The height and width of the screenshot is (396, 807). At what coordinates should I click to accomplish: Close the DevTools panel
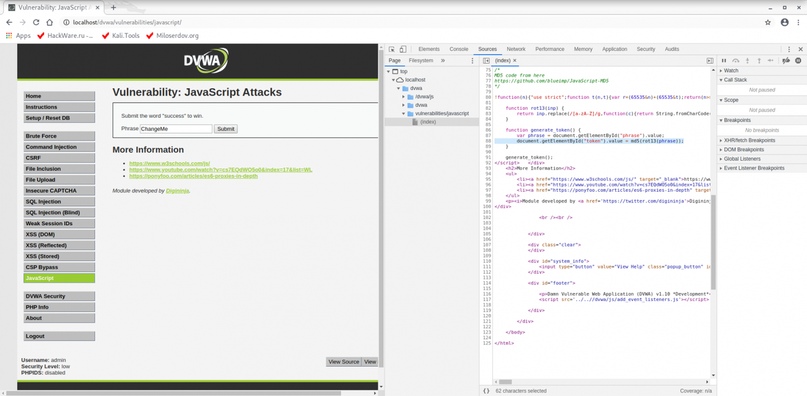pyautogui.click(x=800, y=49)
